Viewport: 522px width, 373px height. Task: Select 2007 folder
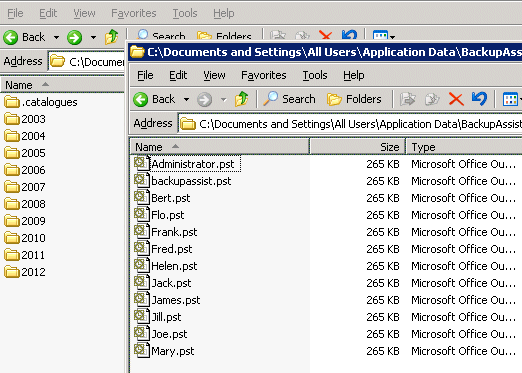(x=25, y=187)
